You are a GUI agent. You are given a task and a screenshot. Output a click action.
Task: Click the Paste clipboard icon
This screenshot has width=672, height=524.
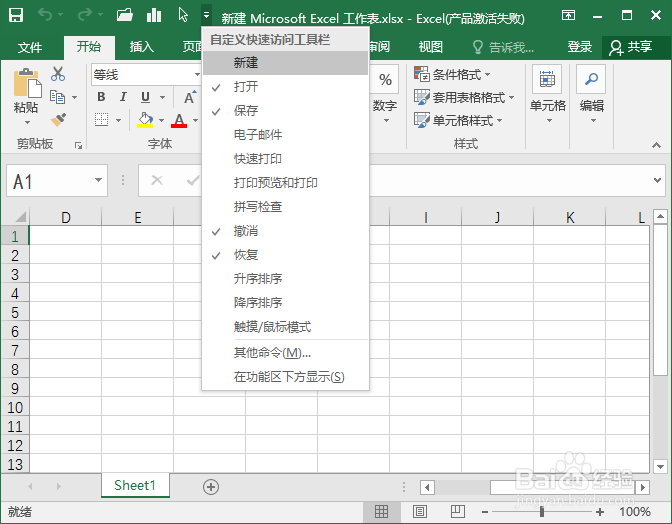[x=27, y=83]
